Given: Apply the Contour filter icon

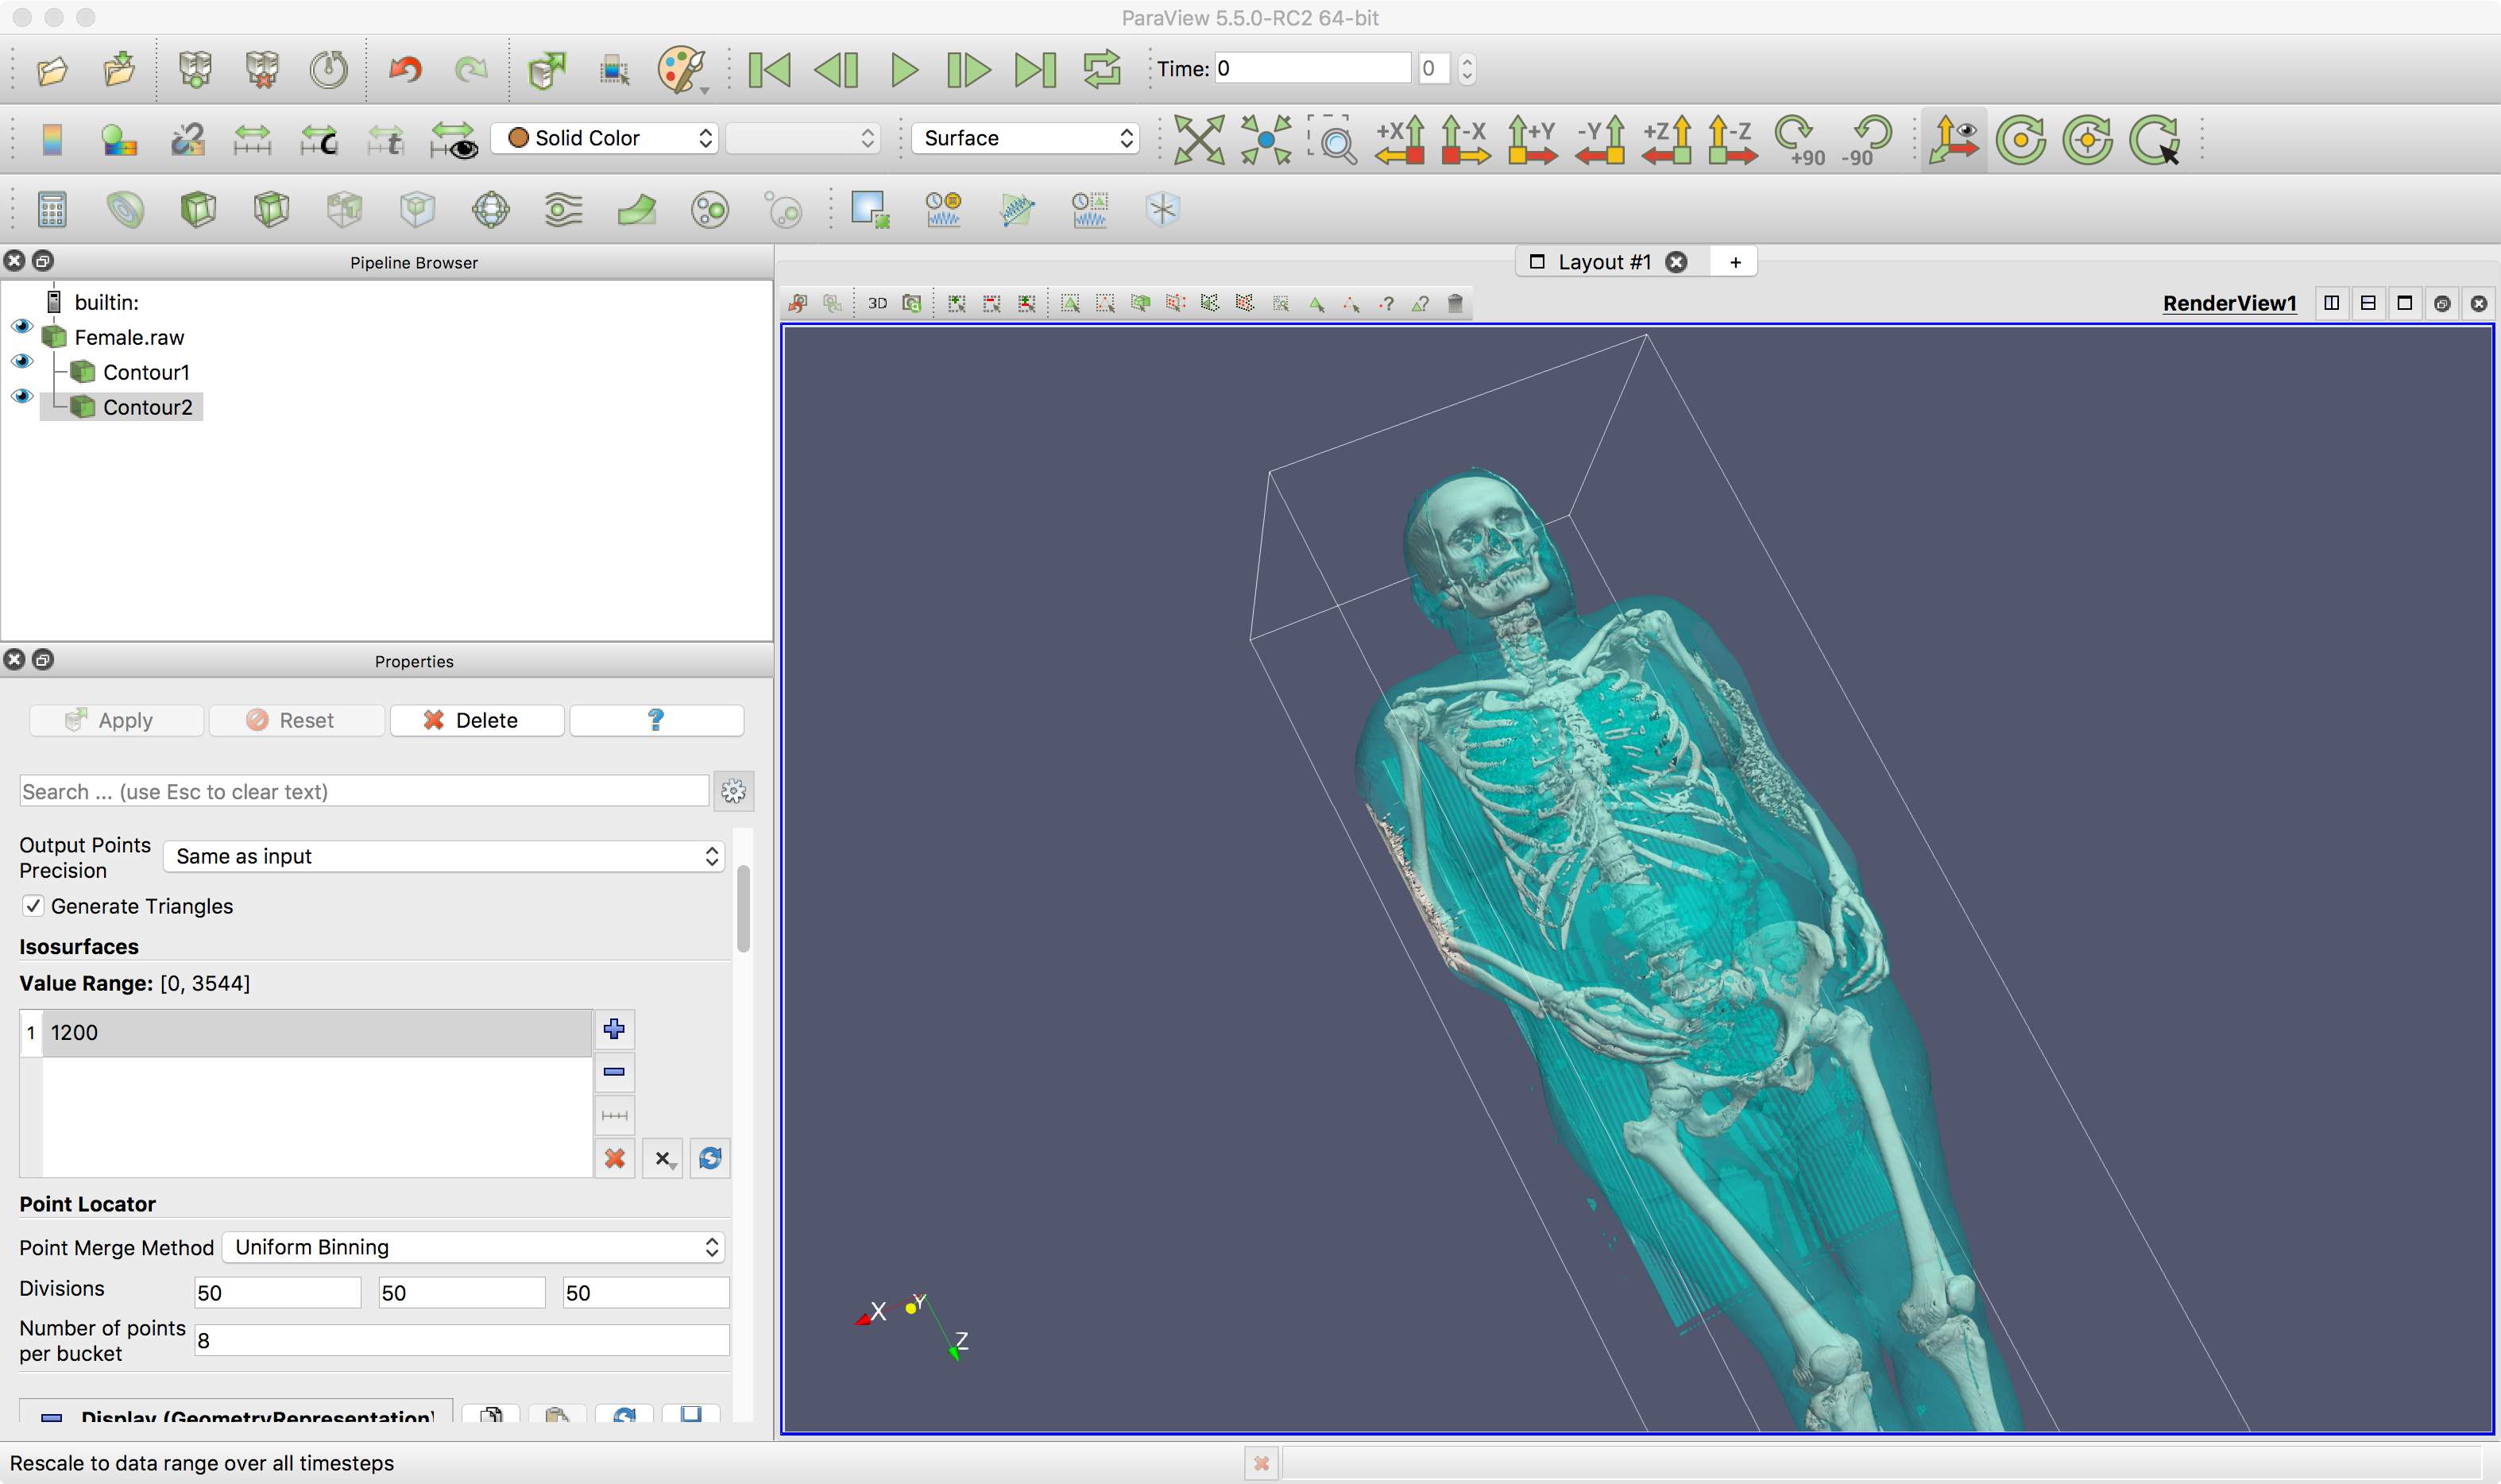Looking at the screenshot, I should click(x=125, y=210).
